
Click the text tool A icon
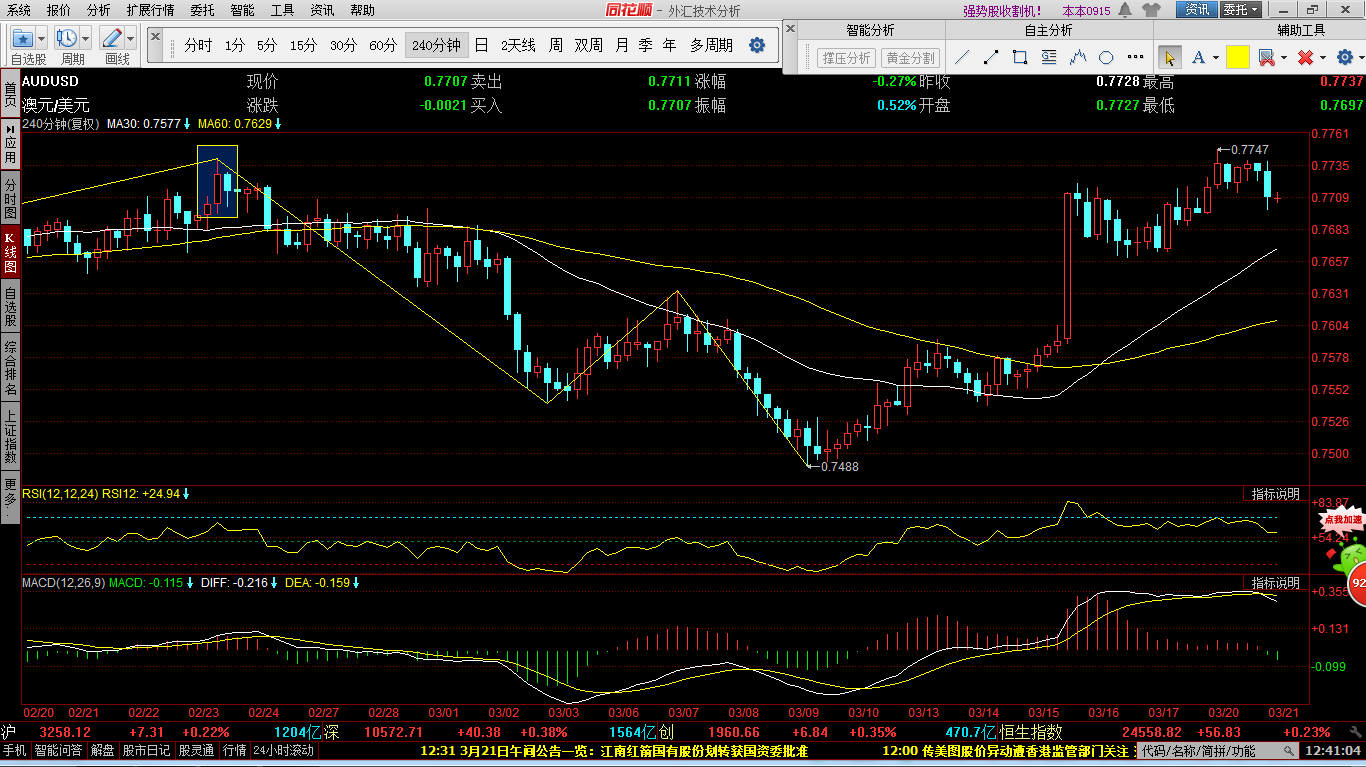tap(1198, 57)
